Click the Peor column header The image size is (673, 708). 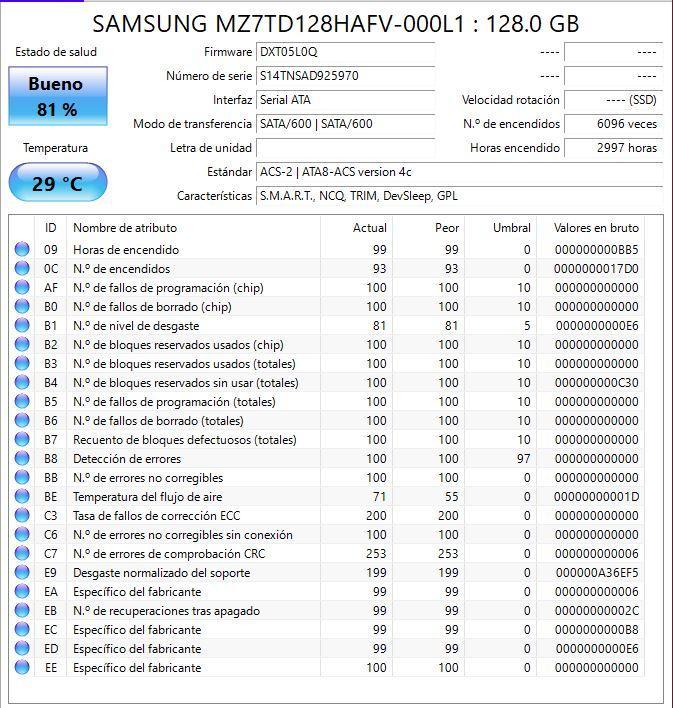[x=429, y=228]
